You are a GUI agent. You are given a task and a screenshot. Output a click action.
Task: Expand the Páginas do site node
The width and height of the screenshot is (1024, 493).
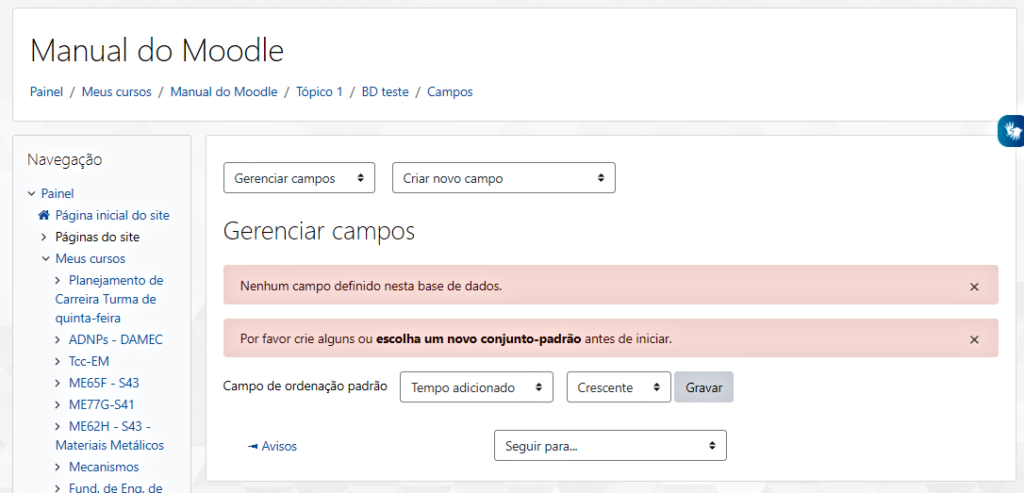(x=45, y=237)
